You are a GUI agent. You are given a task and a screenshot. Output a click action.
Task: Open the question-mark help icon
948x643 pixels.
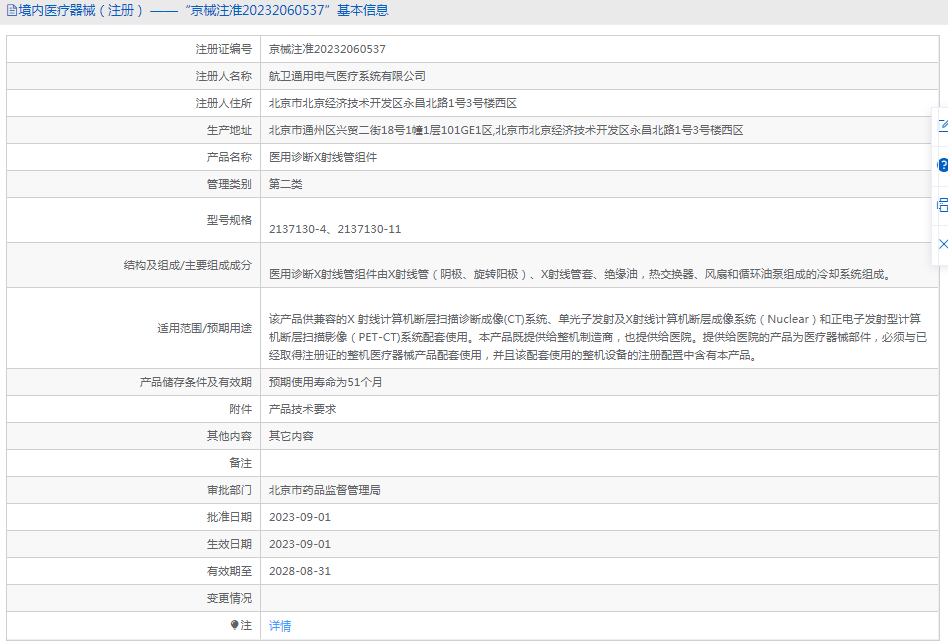(x=943, y=165)
